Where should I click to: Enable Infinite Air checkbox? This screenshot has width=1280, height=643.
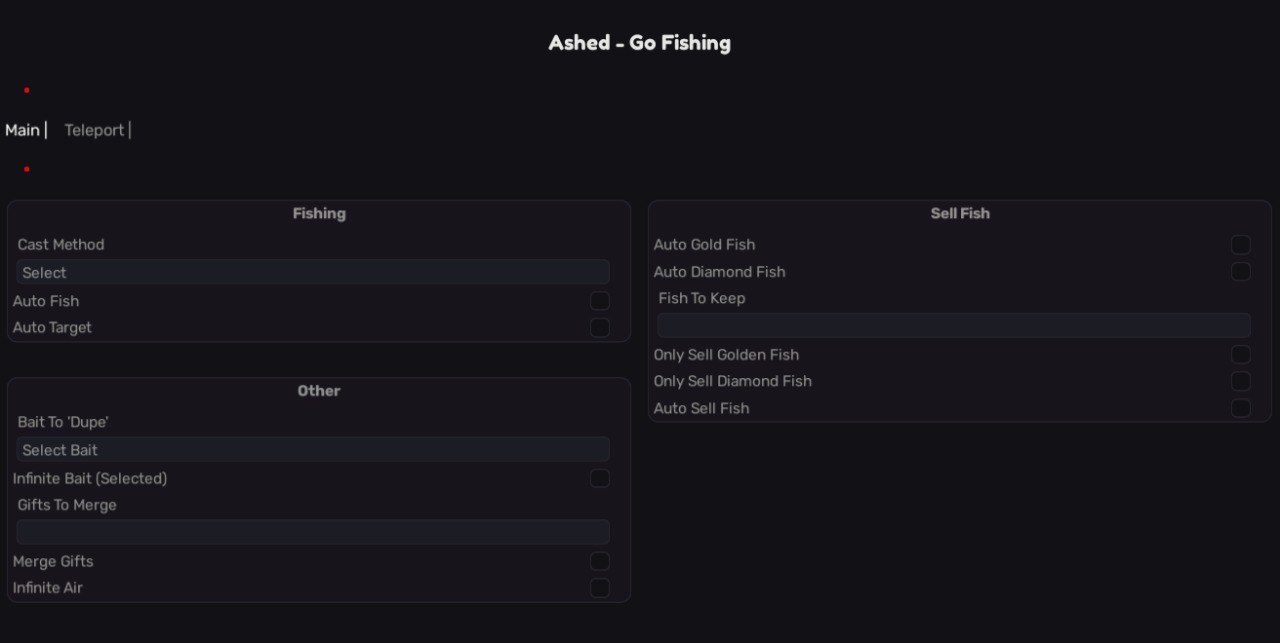(599, 588)
